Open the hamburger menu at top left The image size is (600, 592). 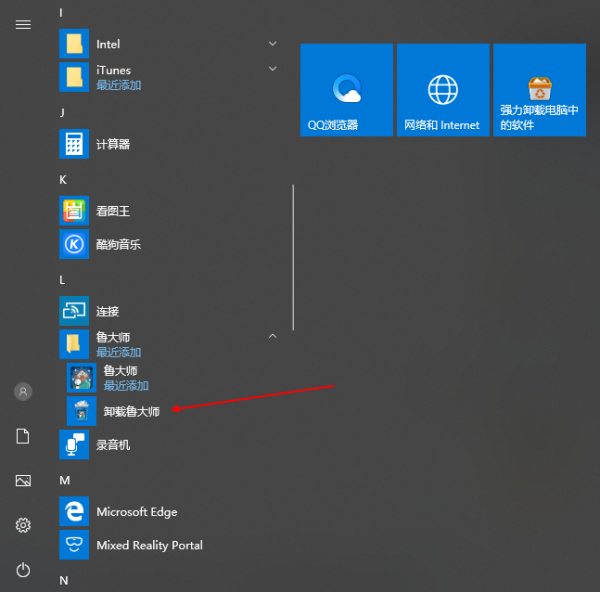coord(23,24)
